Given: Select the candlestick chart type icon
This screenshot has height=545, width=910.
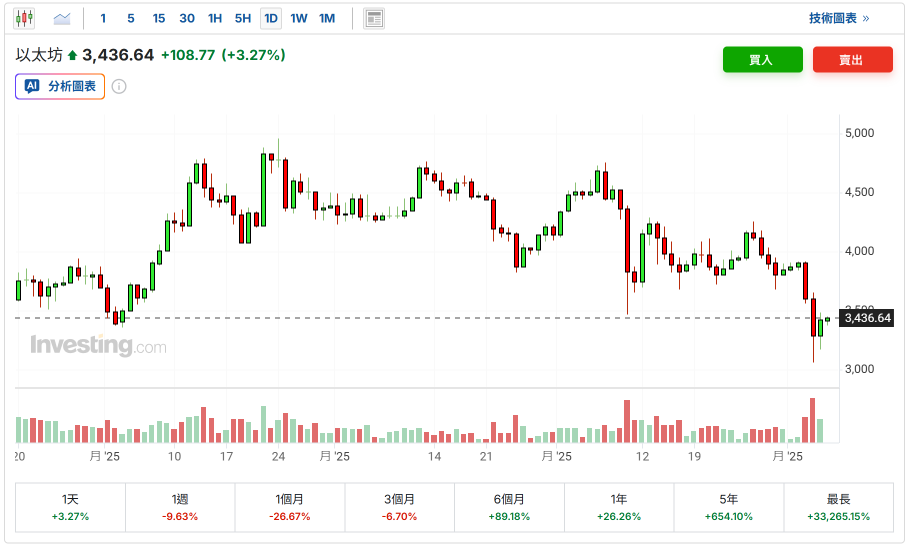Looking at the screenshot, I should 24,18.
